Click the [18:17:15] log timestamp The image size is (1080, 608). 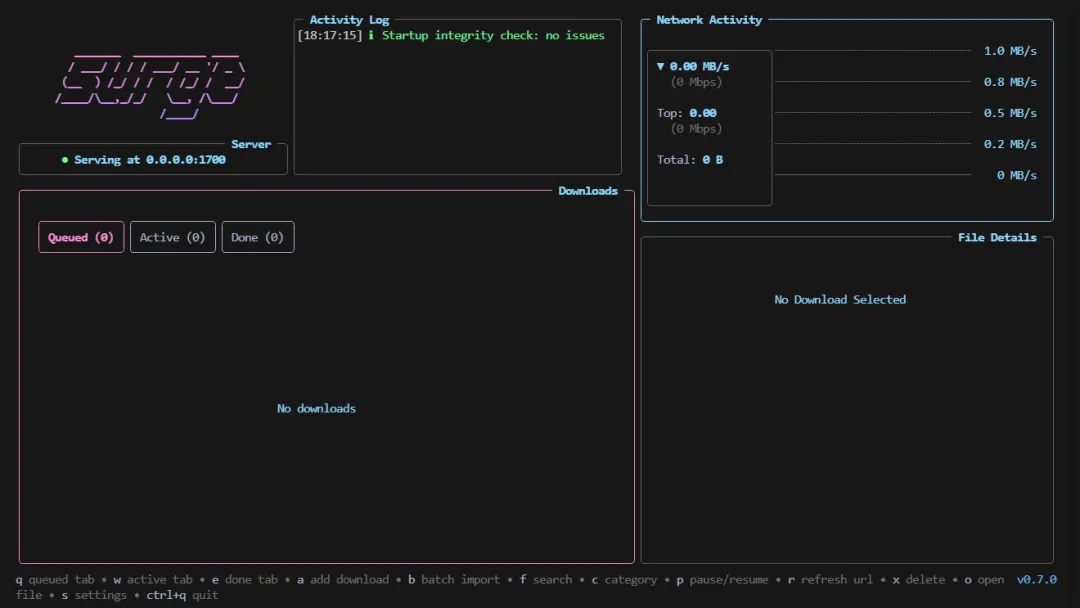330,35
